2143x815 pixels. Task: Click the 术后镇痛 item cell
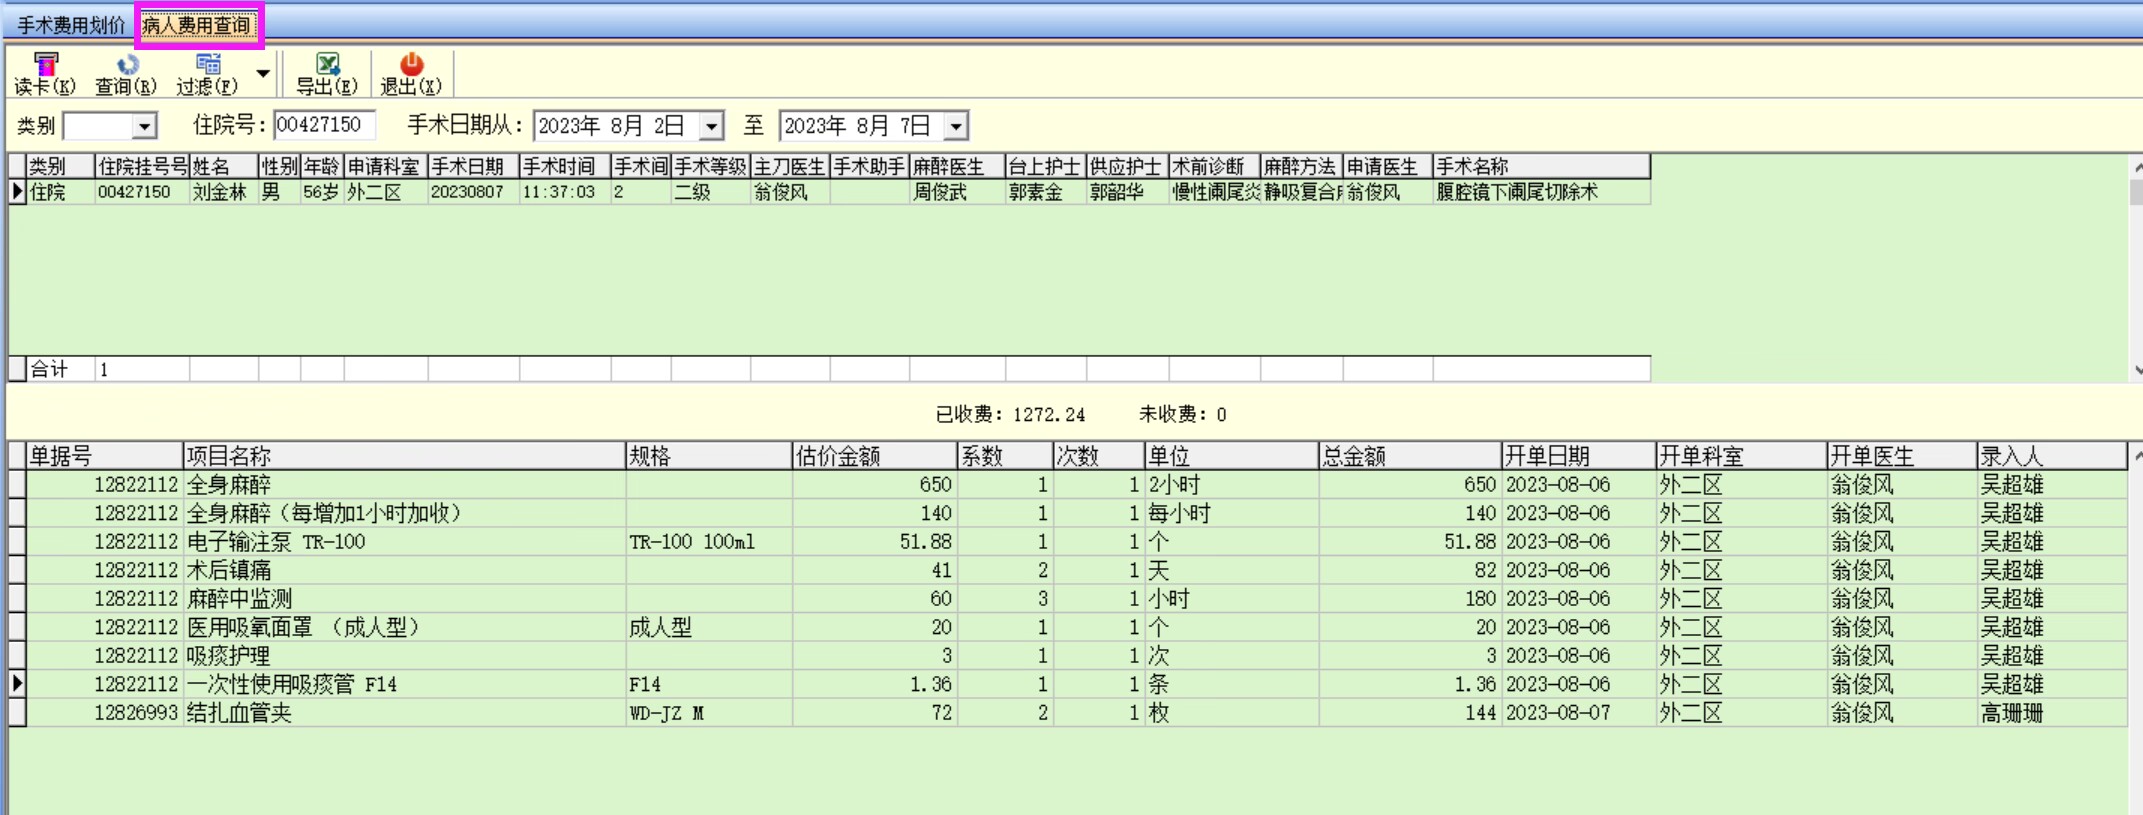404,571
